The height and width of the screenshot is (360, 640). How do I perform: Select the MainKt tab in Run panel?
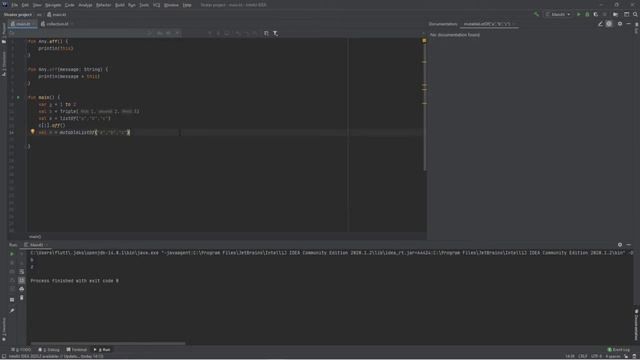36,245
